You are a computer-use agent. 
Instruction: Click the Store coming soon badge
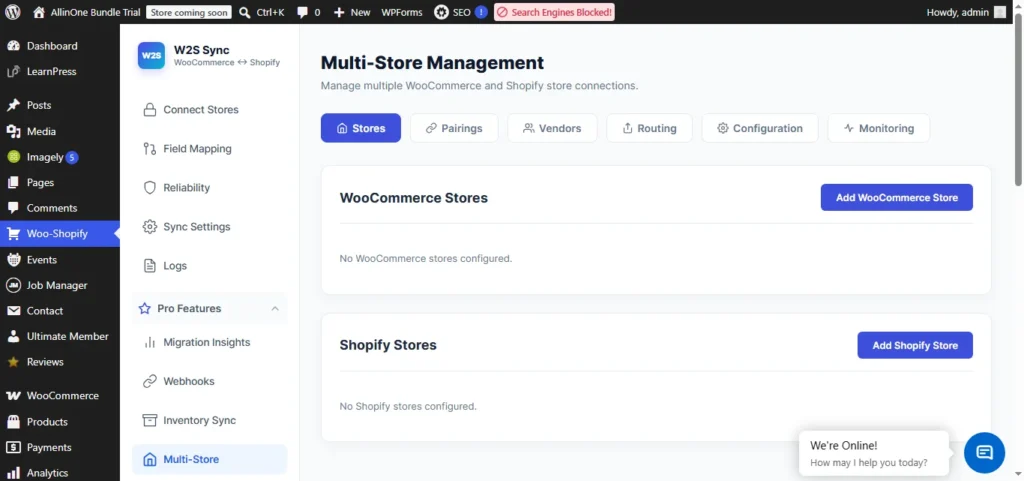[189, 12]
